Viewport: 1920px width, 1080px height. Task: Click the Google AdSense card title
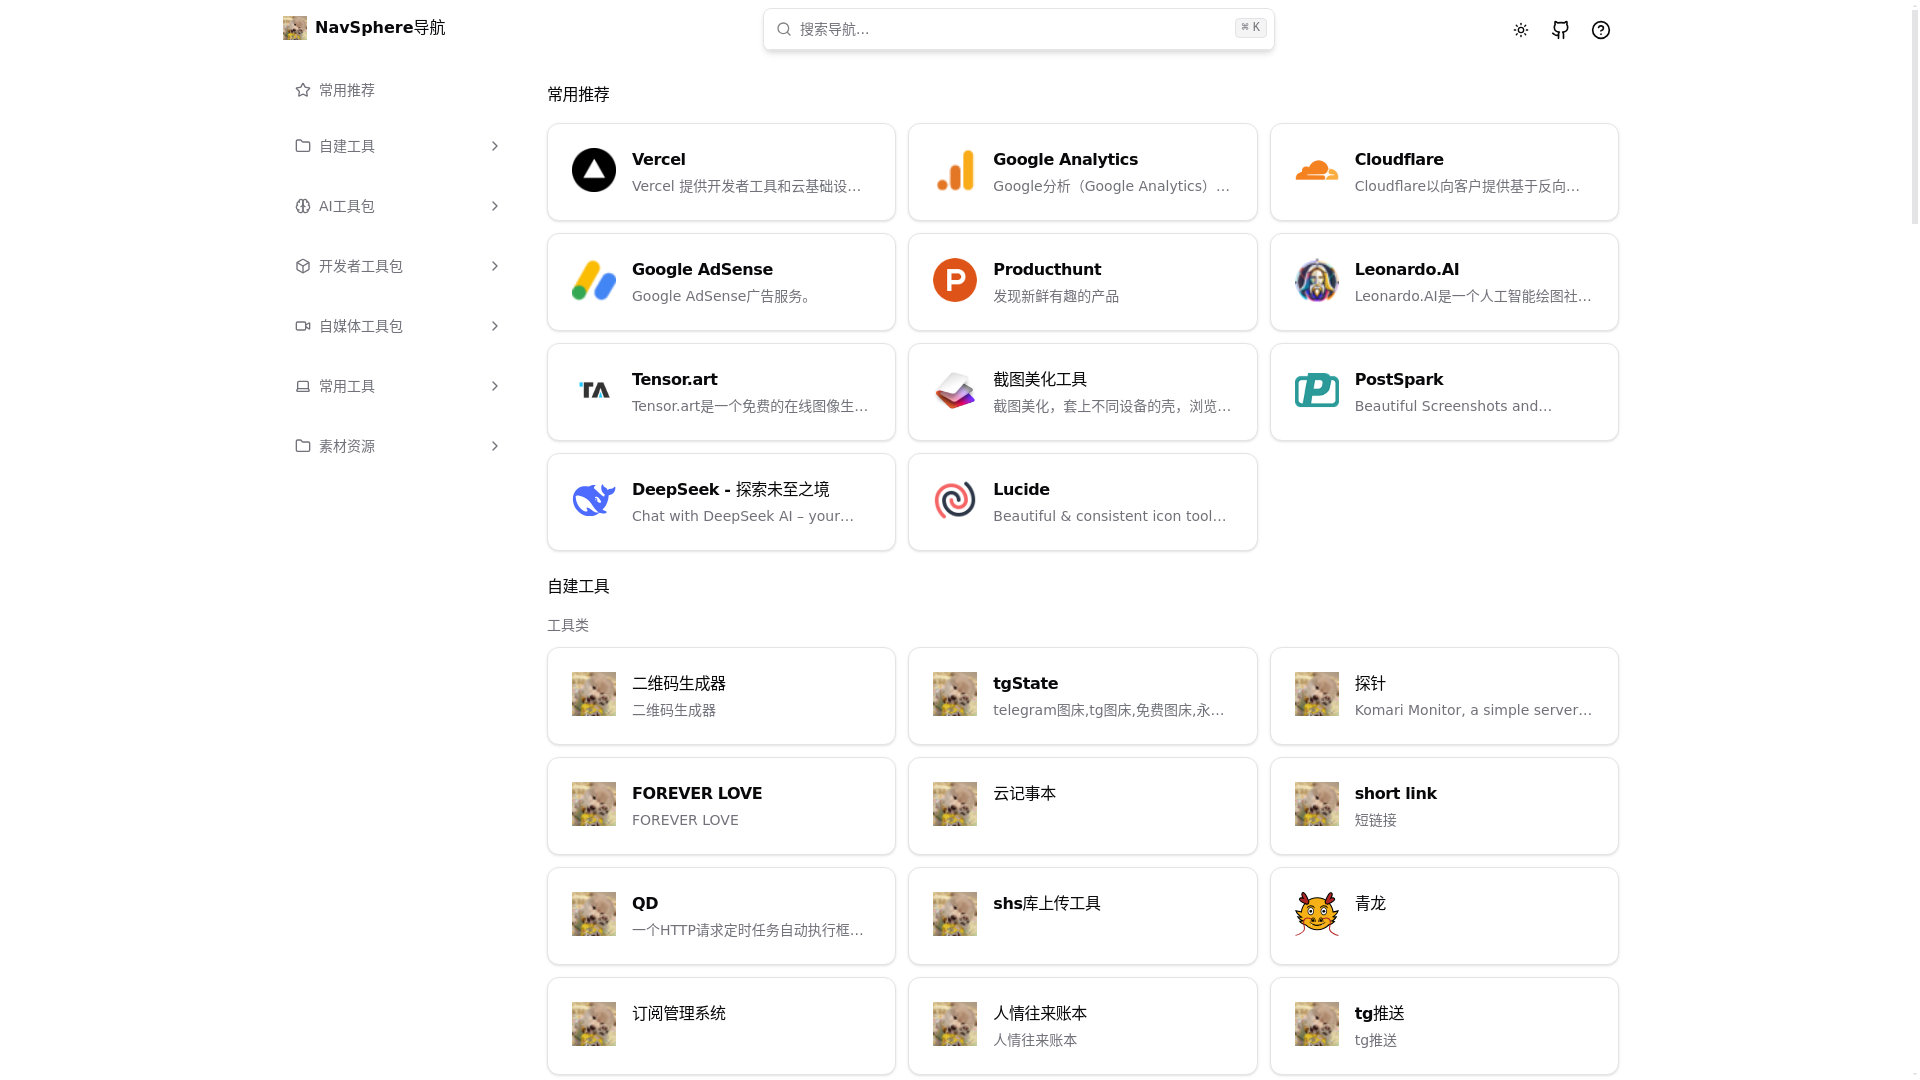click(702, 270)
